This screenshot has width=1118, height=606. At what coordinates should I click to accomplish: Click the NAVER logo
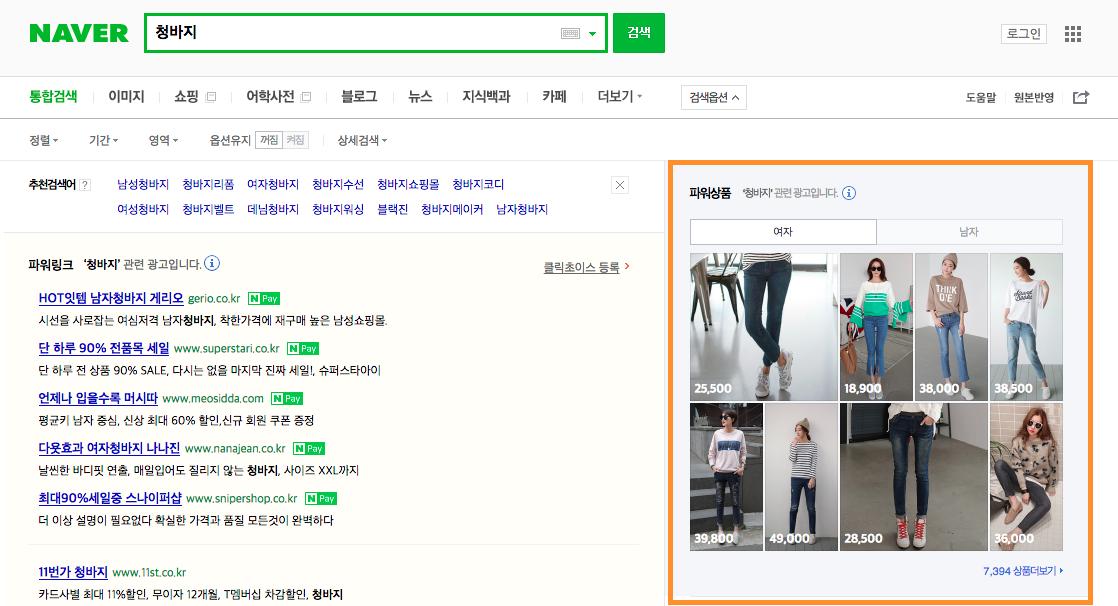point(78,33)
